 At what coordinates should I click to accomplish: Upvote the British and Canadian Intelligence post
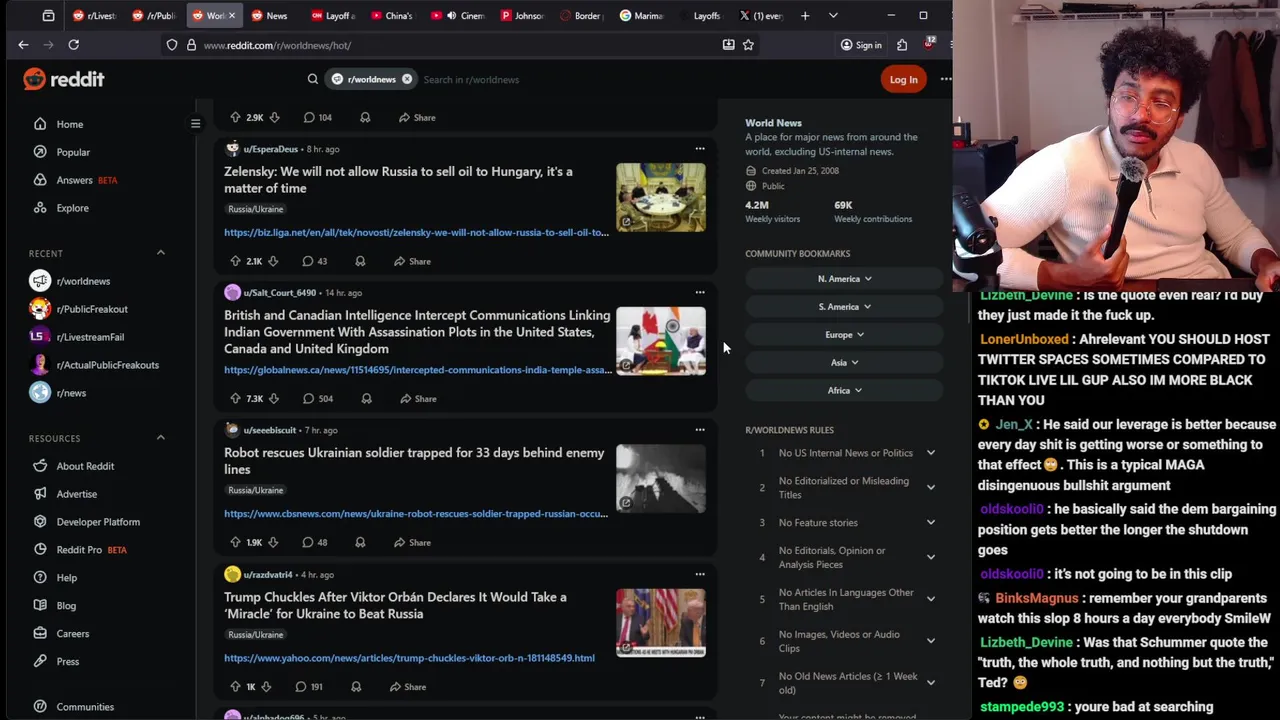click(x=235, y=398)
